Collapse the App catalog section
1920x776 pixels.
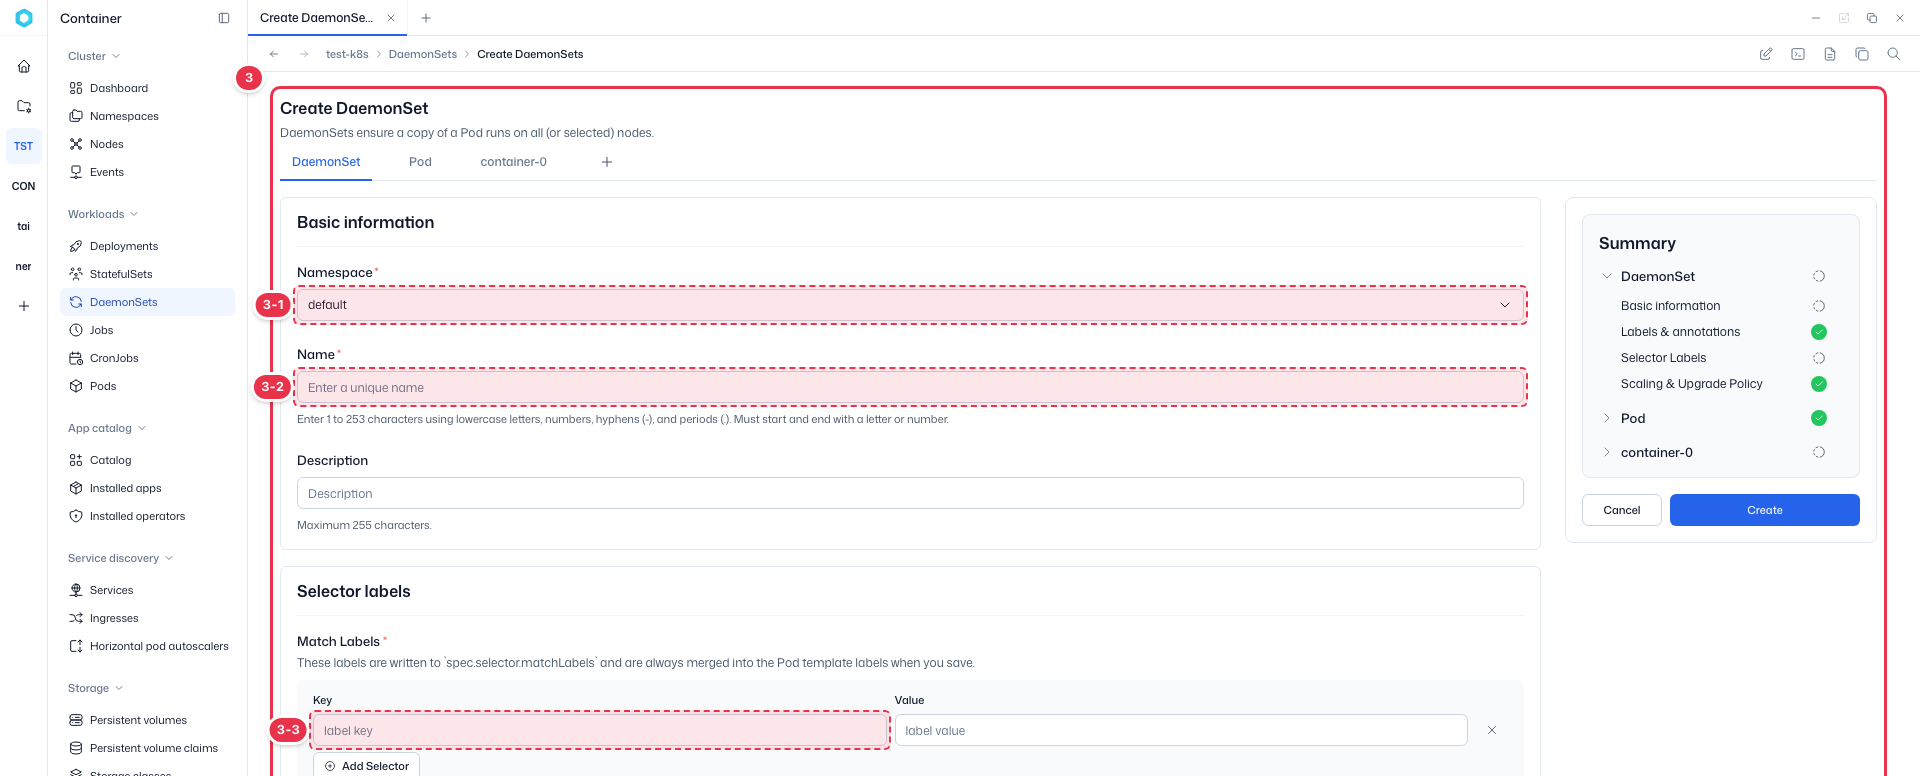coord(107,428)
